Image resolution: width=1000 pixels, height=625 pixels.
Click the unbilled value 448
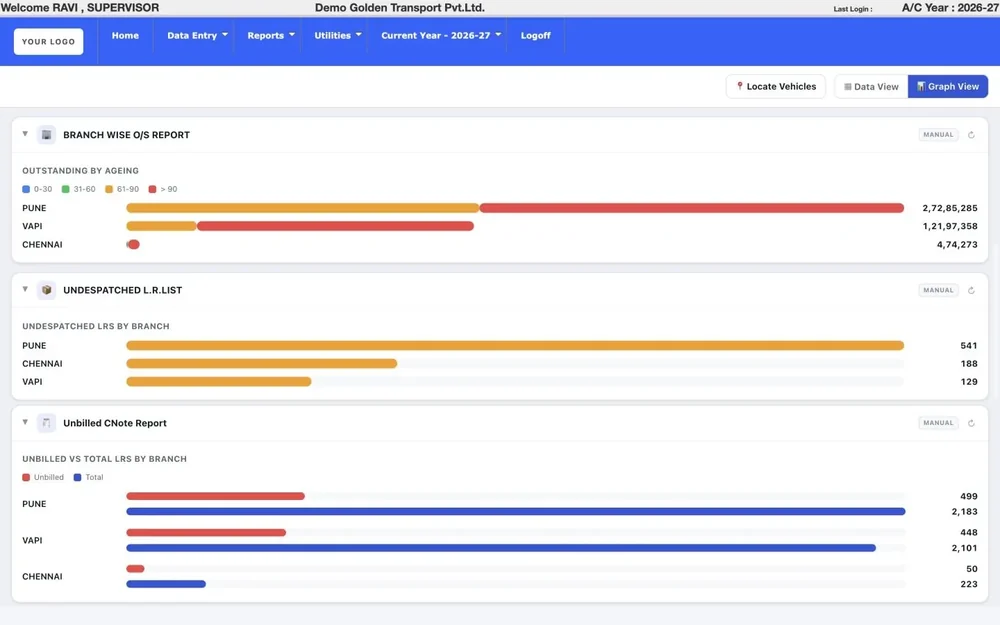coord(969,533)
